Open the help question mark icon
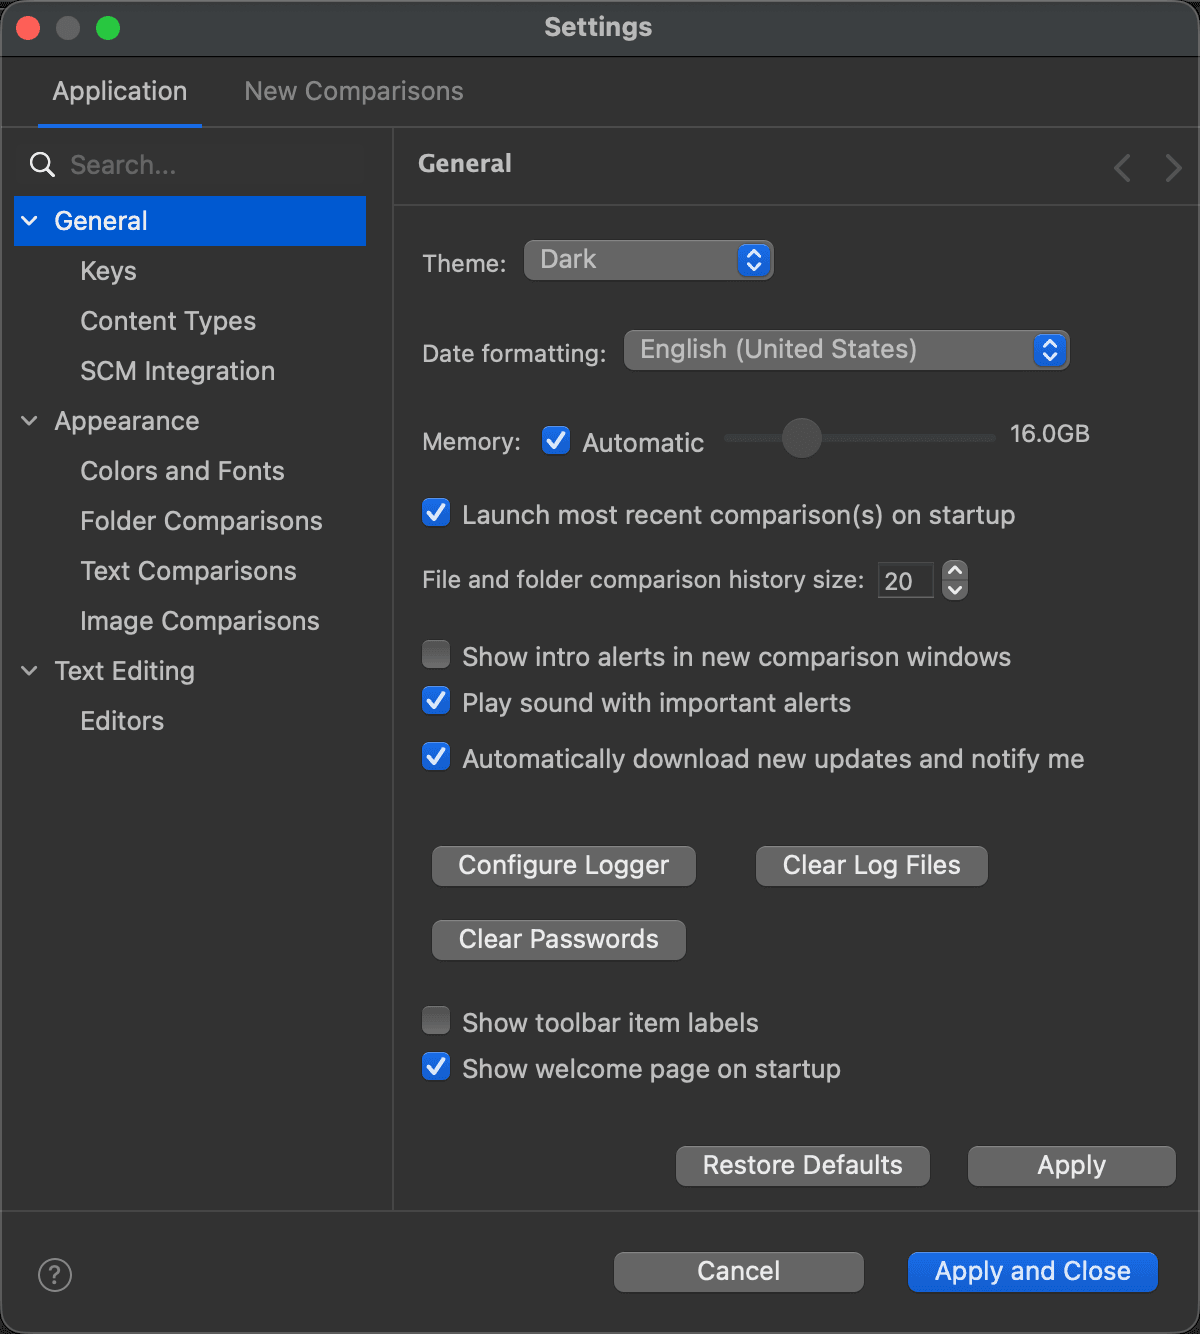 pyautogui.click(x=55, y=1275)
